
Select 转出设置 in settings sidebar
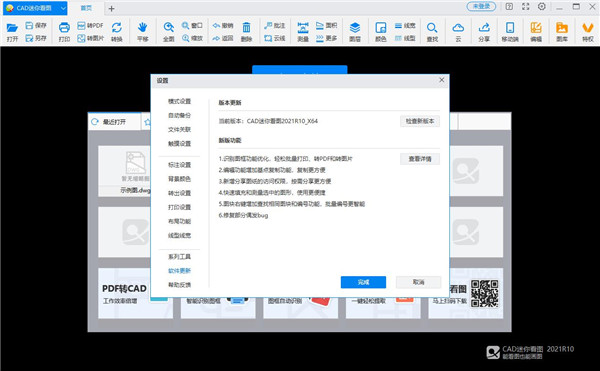(x=179, y=193)
